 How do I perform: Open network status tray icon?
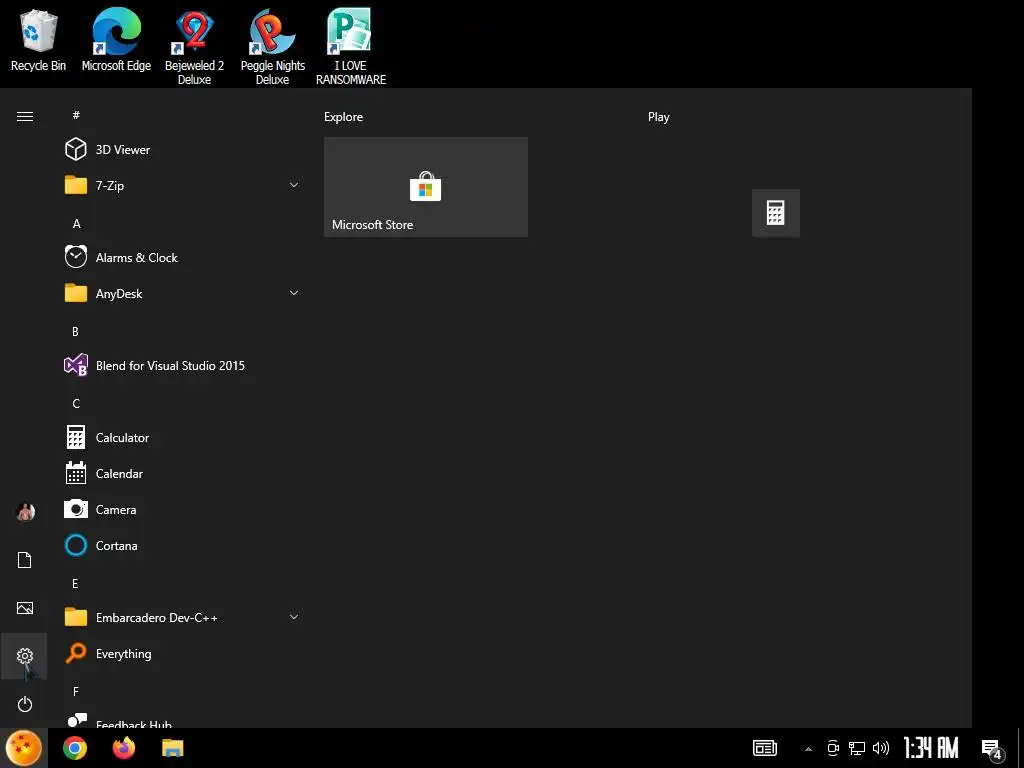[857, 748]
